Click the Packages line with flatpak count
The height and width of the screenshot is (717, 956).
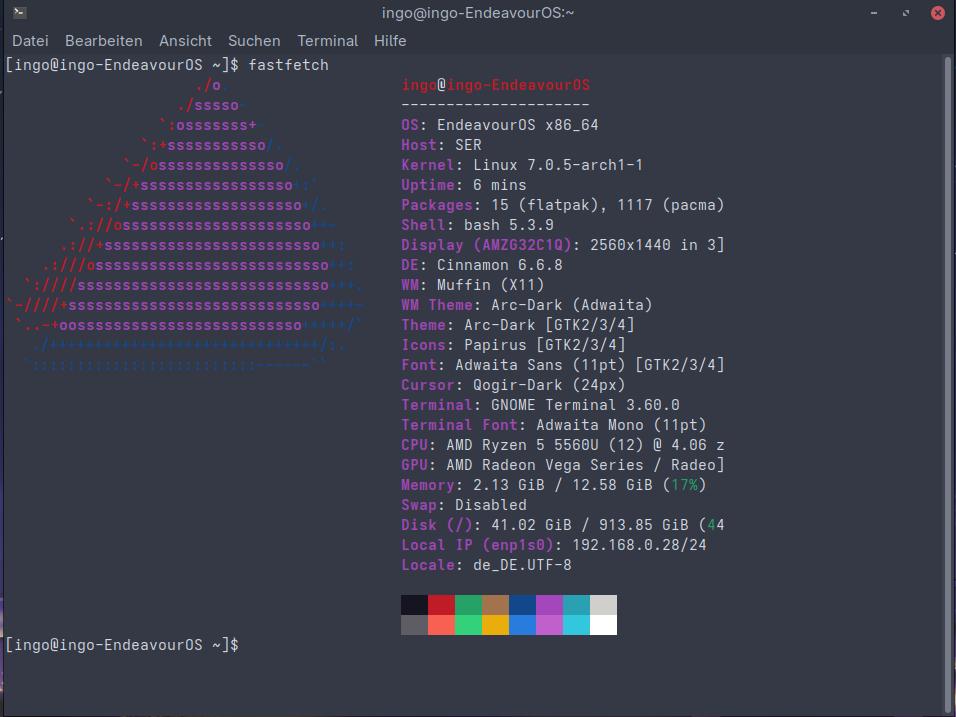click(x=563, y=205)
